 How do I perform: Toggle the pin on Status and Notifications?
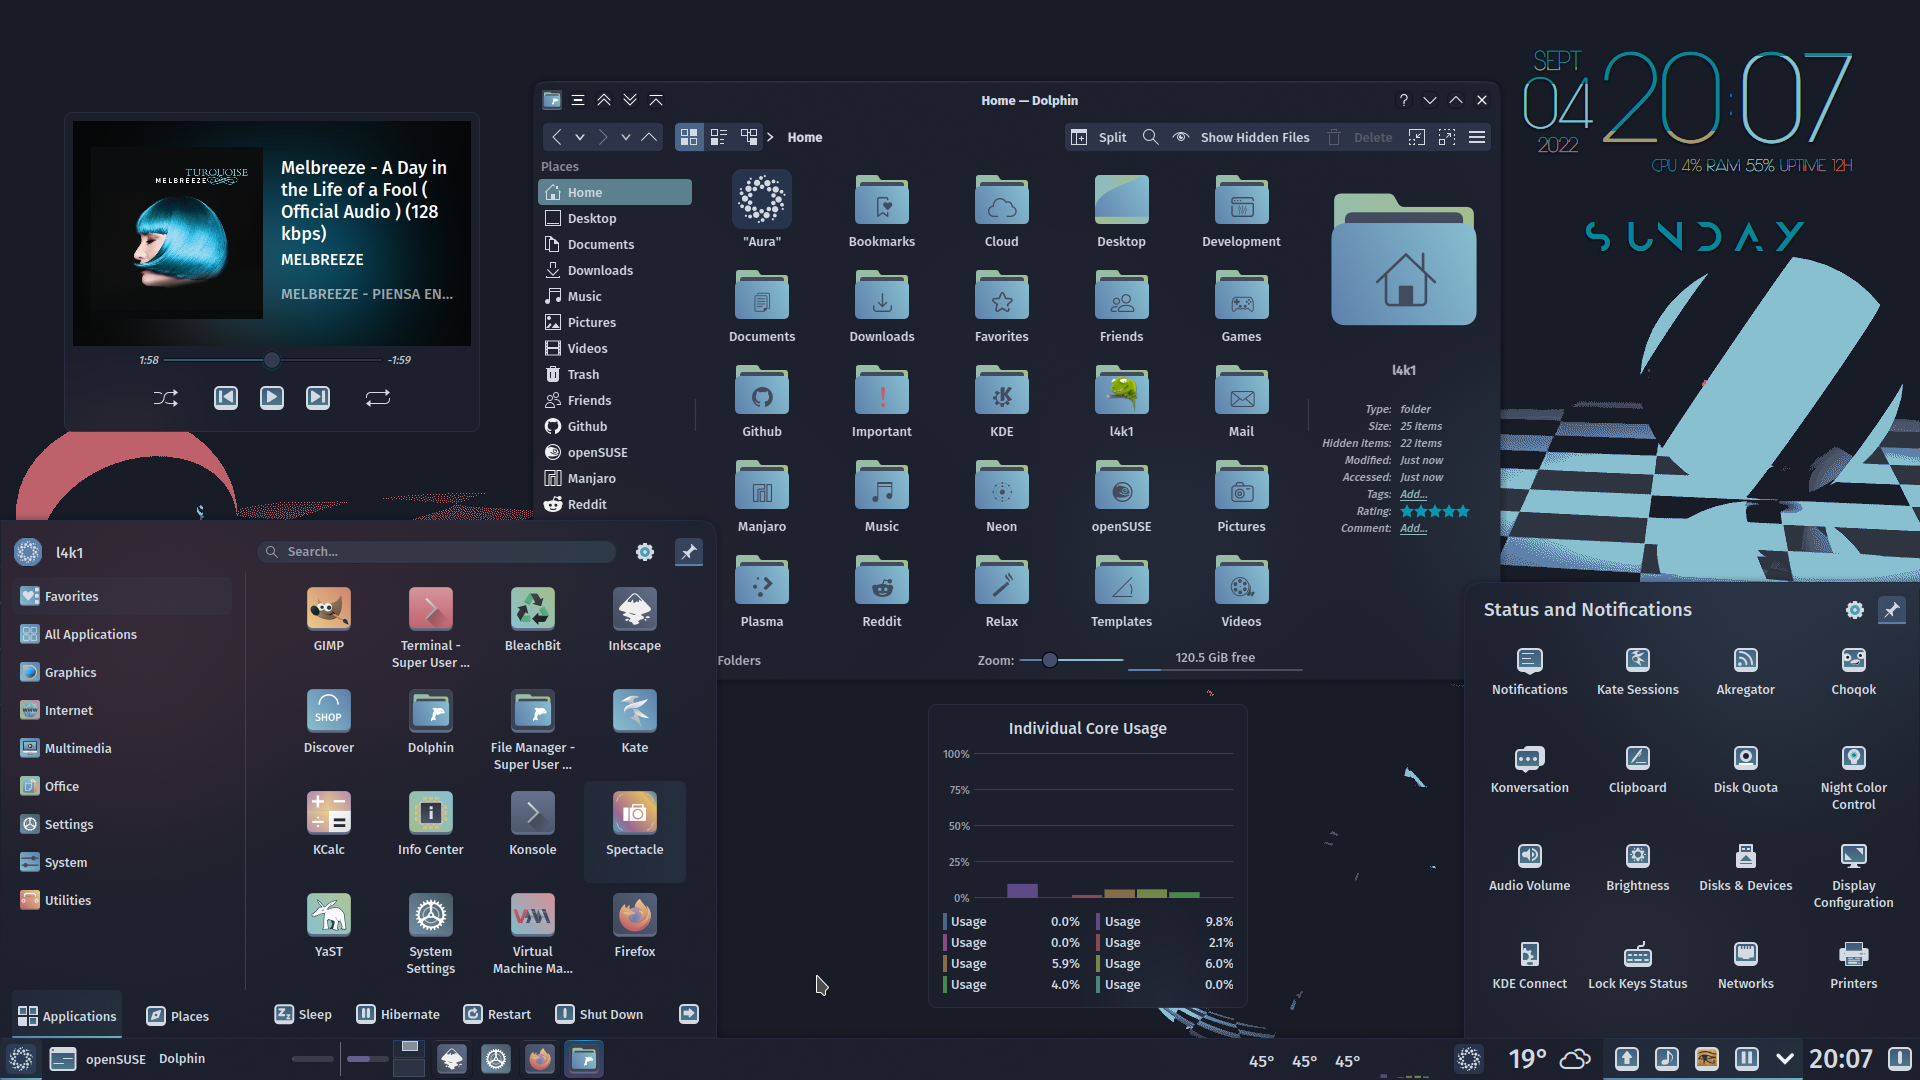(1891, 610)
